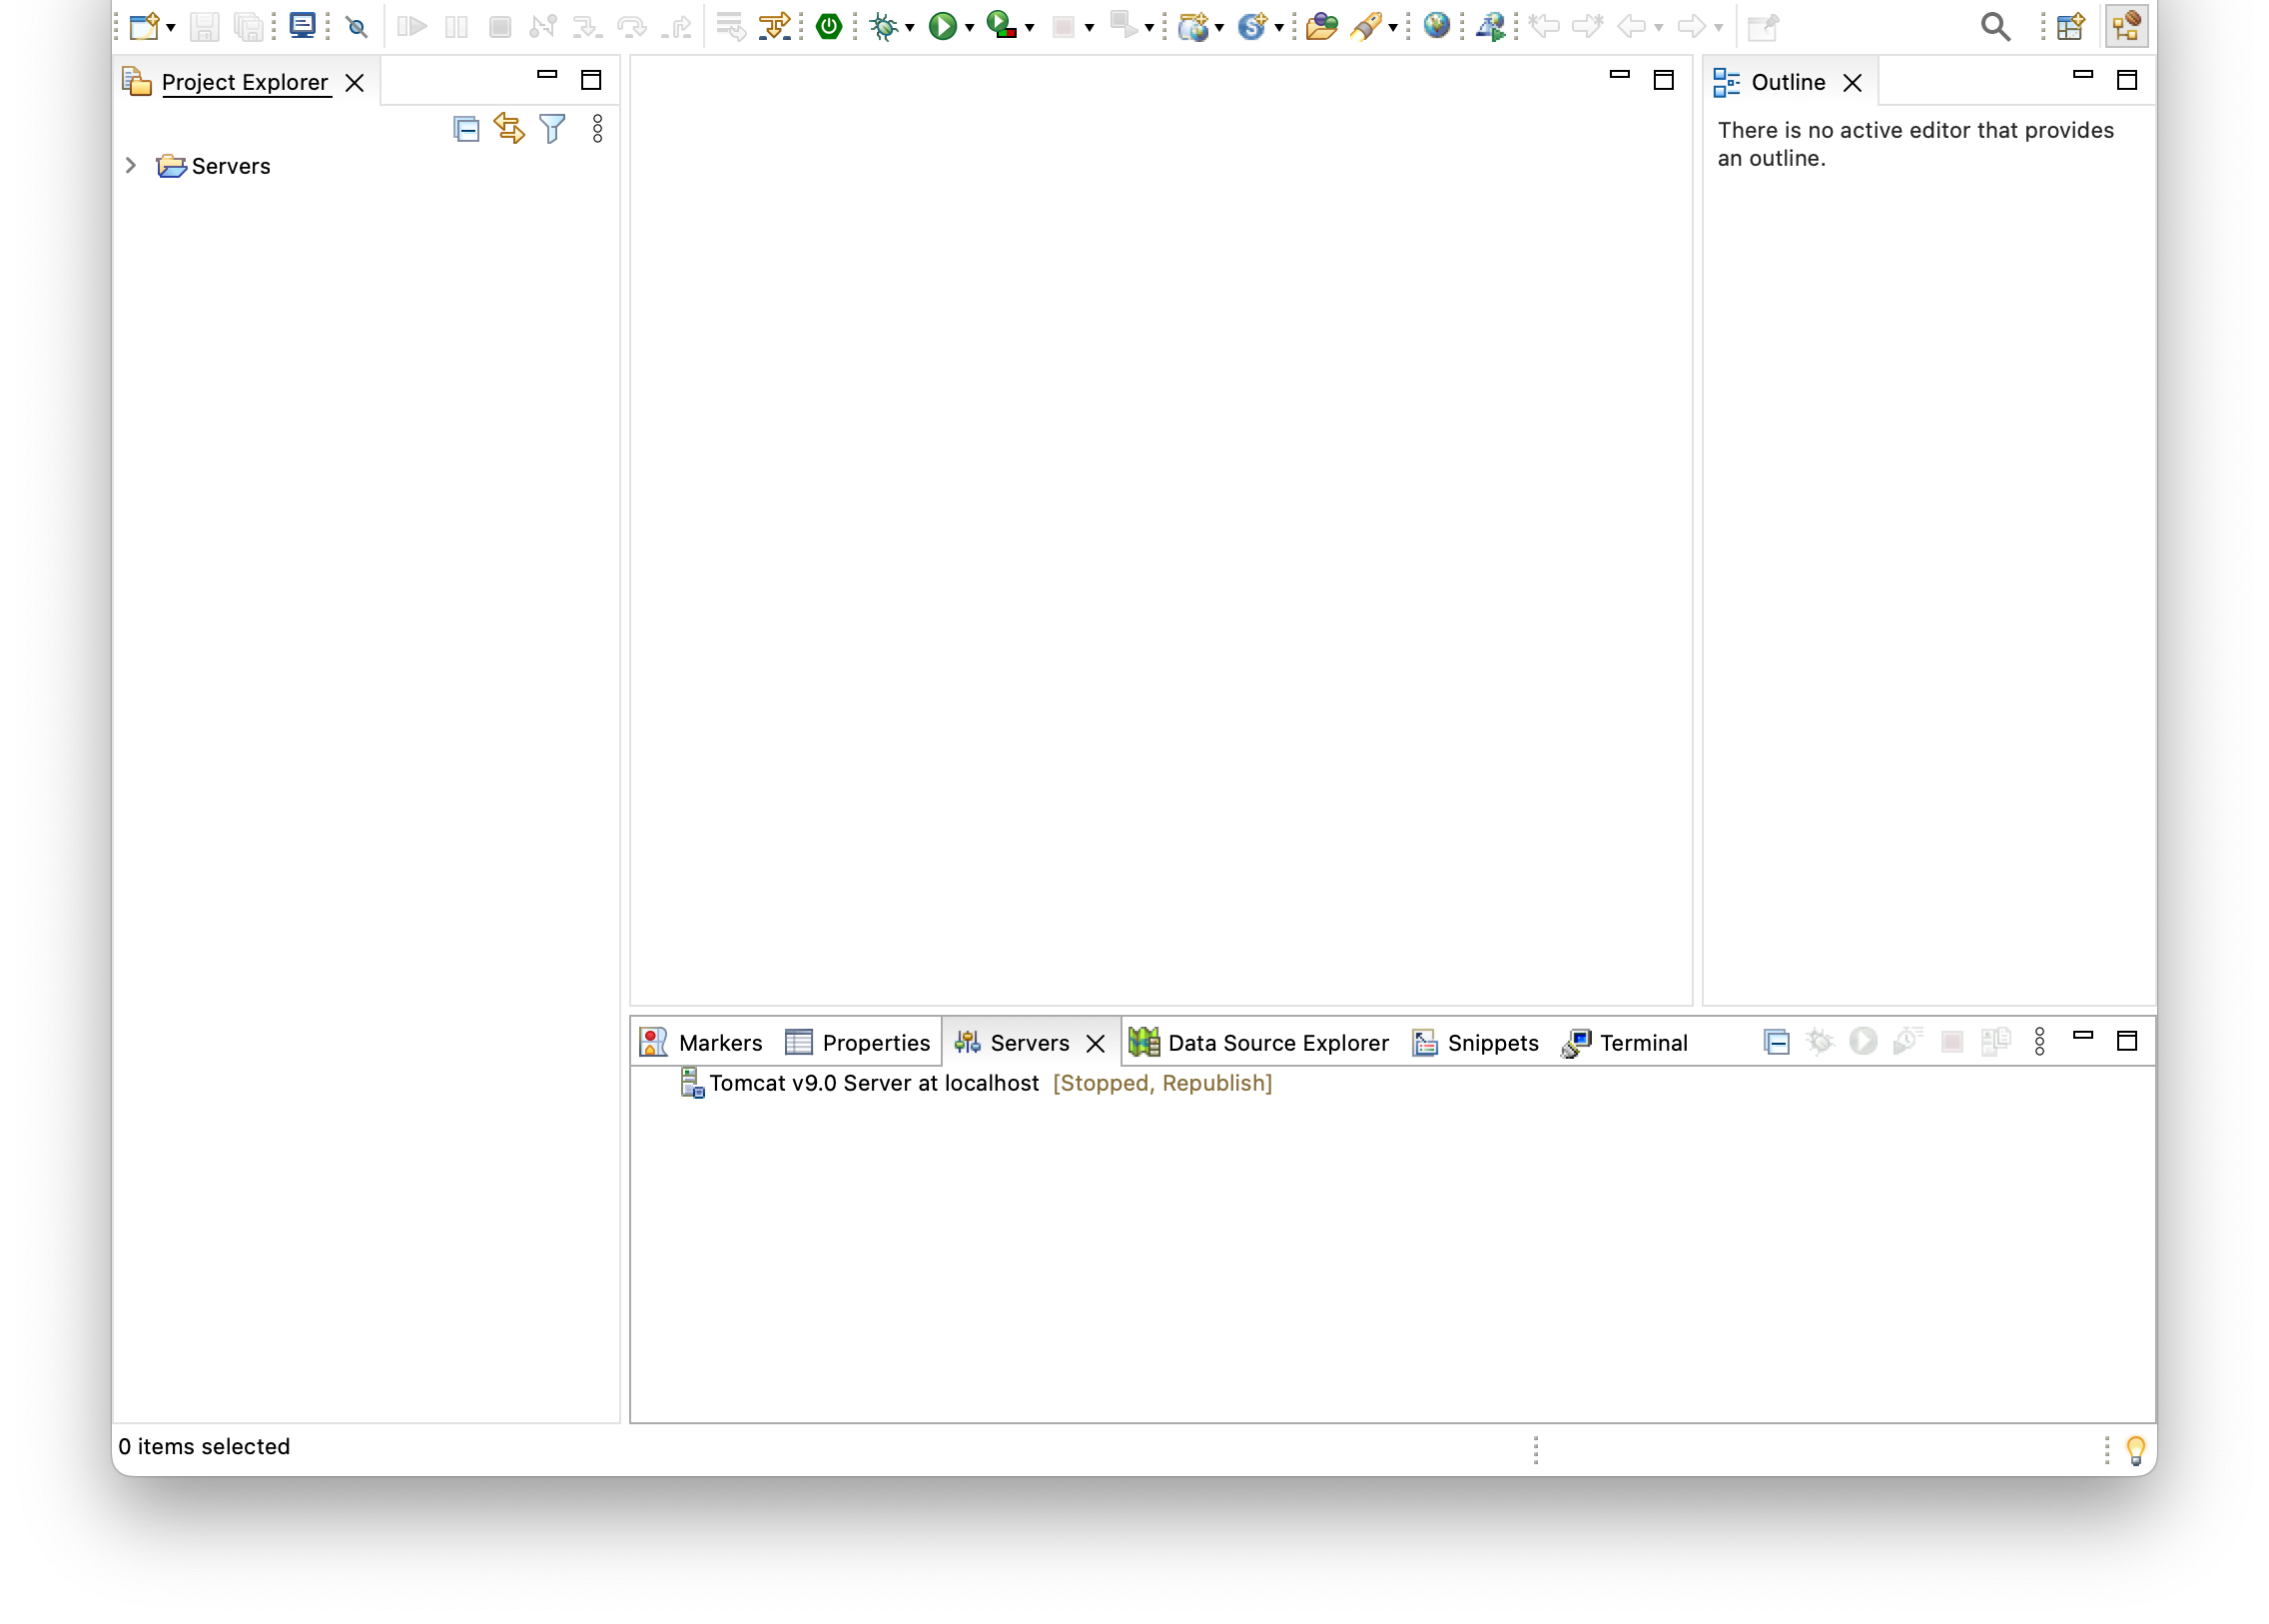Select Tomcat v9.0 Server at localhost row

pyautogui.click(x=975, y=1083)
